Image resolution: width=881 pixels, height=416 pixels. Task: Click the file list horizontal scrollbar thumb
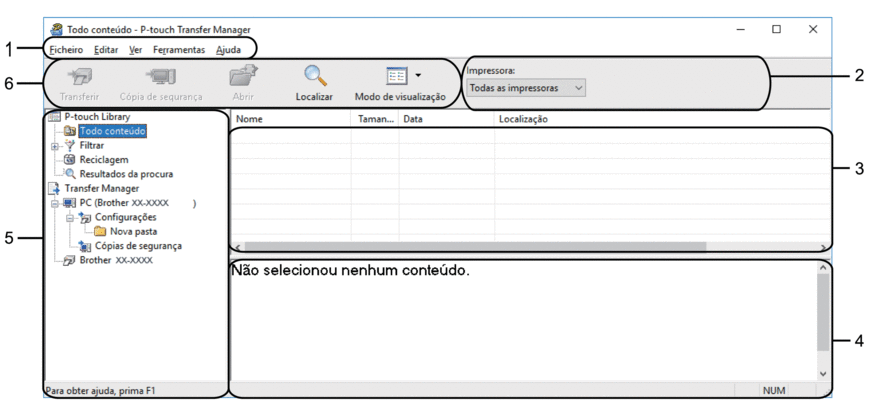pyautogui.click(x=475, y=246)
